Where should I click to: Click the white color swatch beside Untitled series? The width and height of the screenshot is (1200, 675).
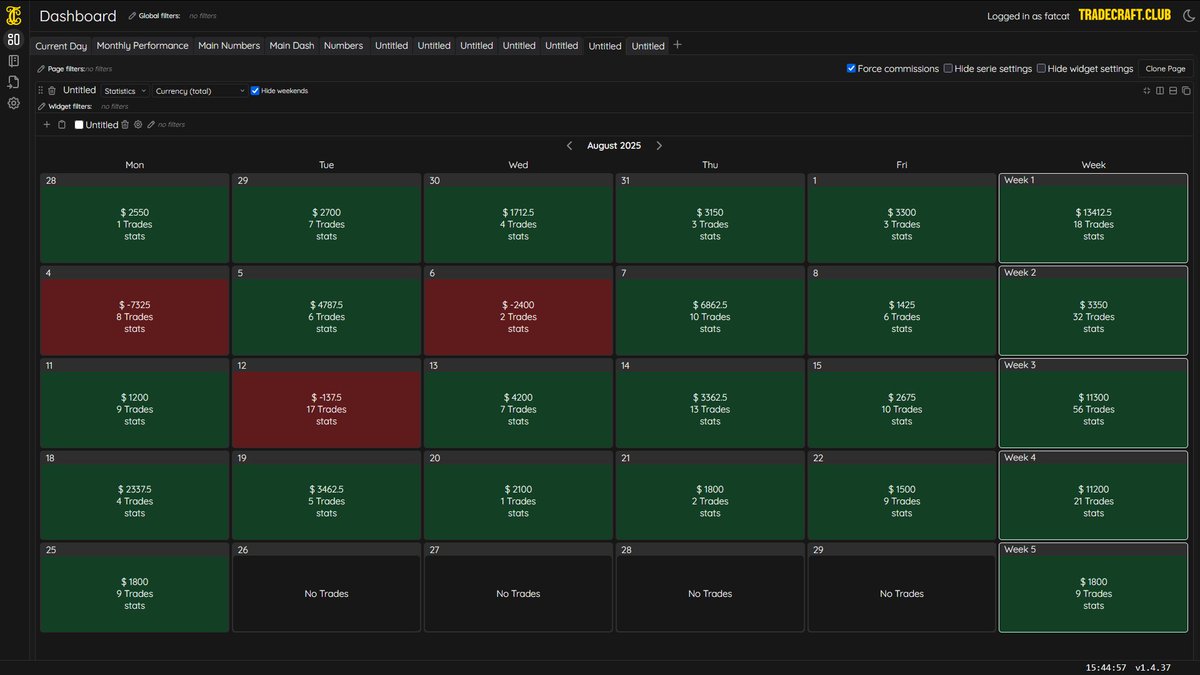(x=79, y=124)
